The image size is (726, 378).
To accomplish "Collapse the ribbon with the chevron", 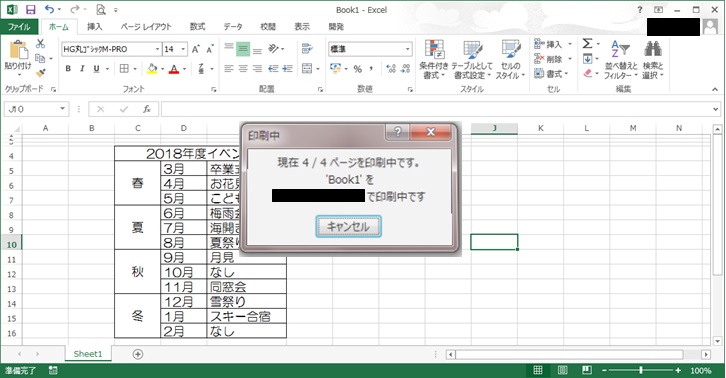I will tap(715, 89).
